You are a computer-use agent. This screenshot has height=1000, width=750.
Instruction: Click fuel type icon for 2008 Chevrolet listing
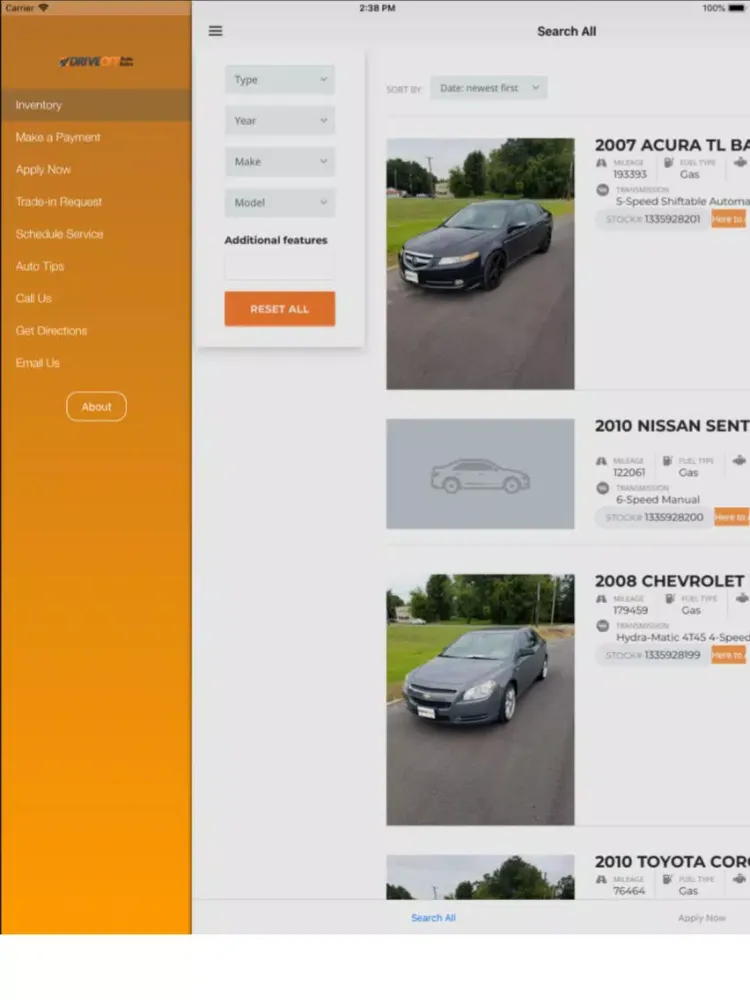pos(670,598)
